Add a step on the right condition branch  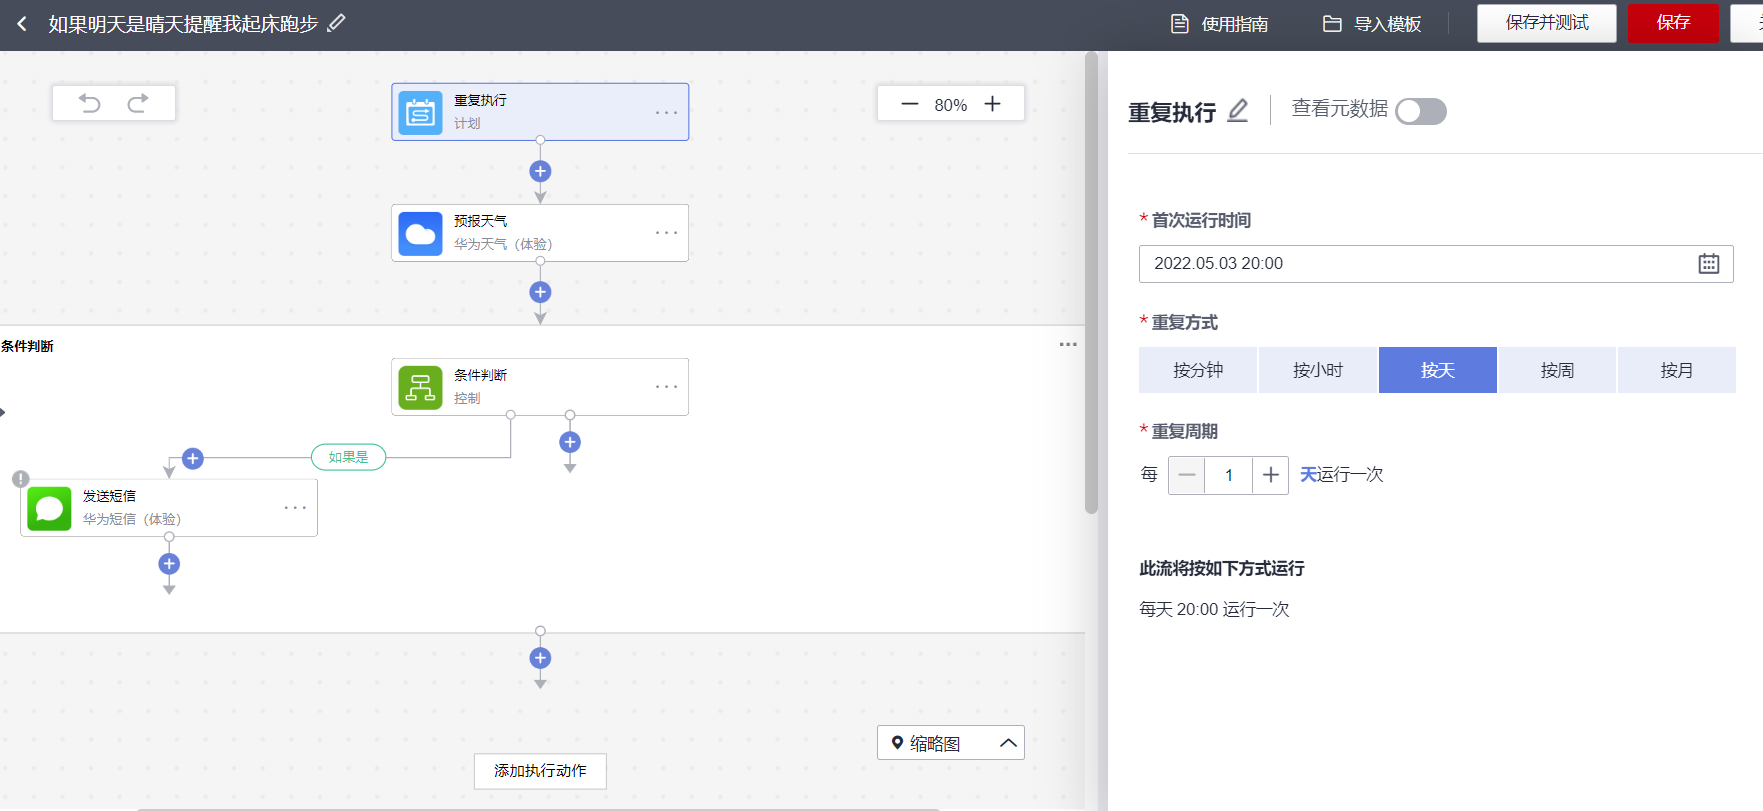coord(570,442)
